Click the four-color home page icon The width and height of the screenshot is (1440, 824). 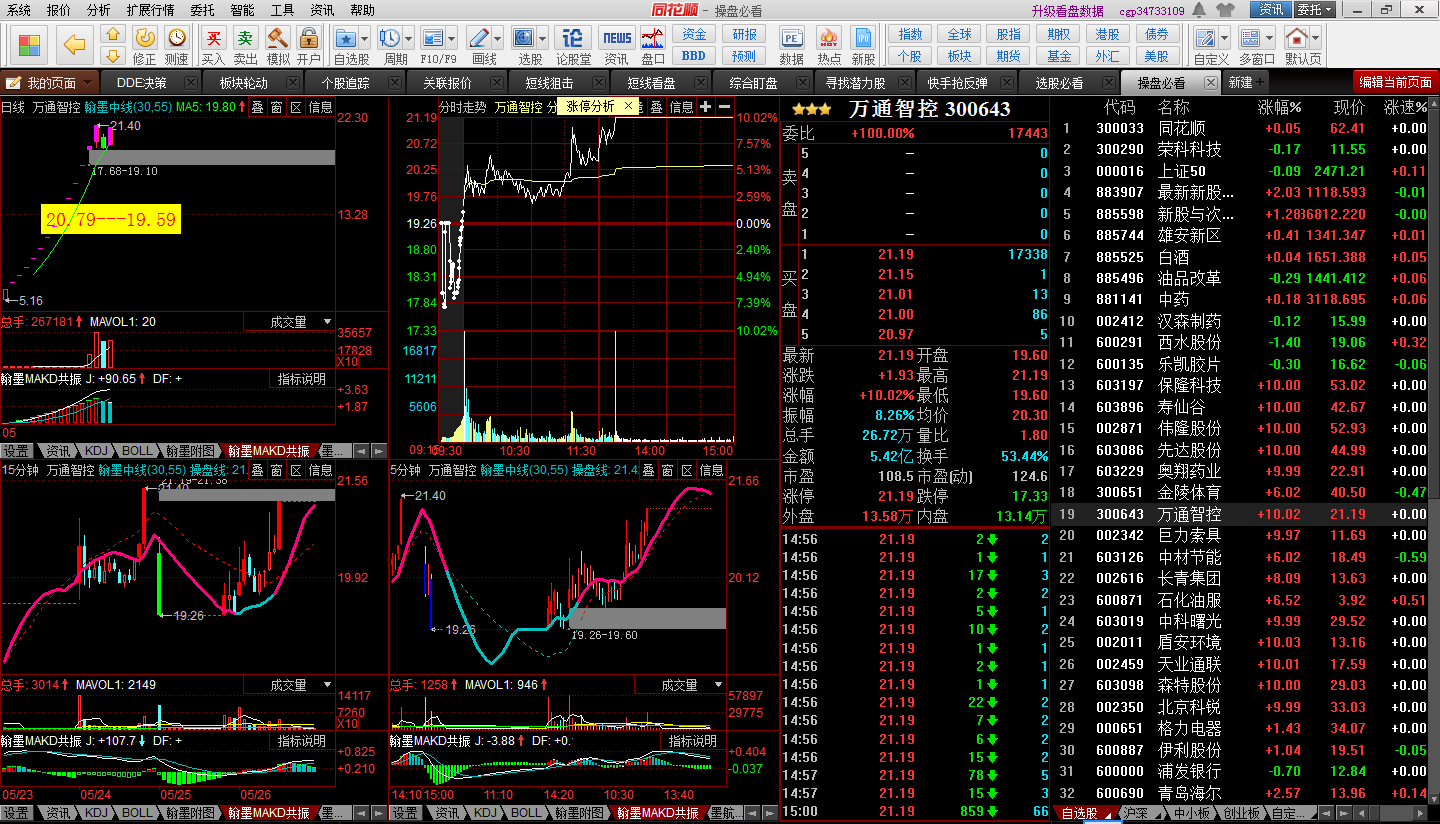(30, 45)
